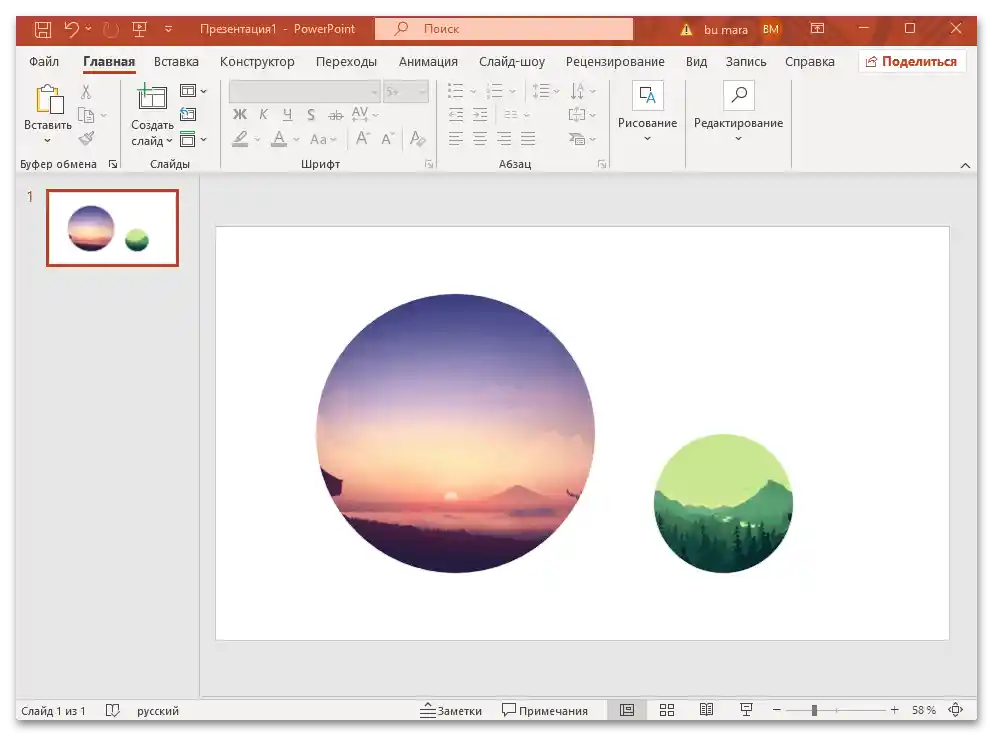This screenshot has height=736, width=993.
Task: Open the Вставка tab
Action: pos(176,61)
